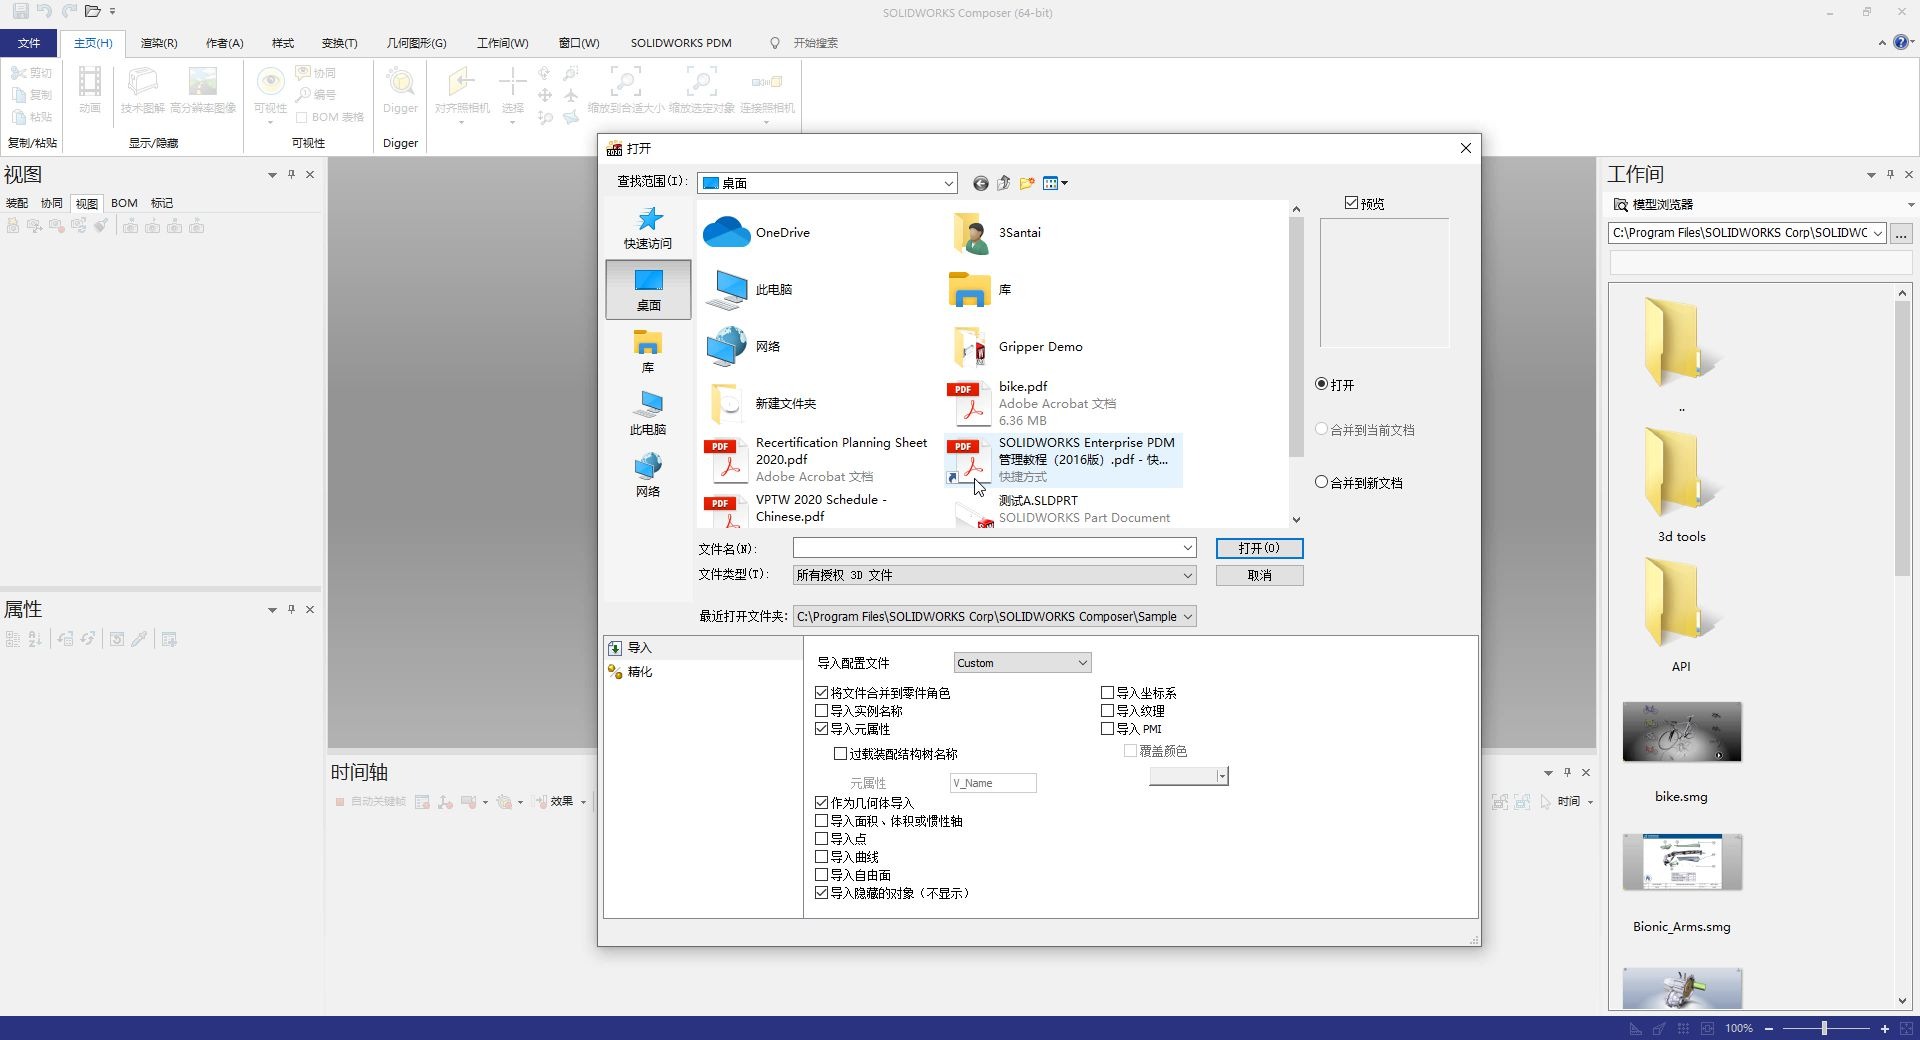Select Quick Access (快速访问) in places bar
The image size is (1920, 1040).
coord(648,228)
